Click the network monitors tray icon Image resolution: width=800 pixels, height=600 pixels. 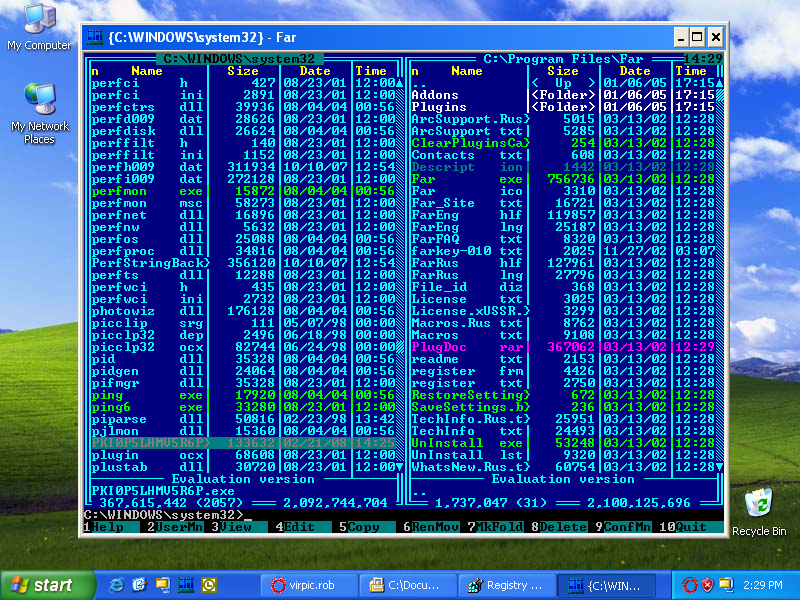pos(726,585)
